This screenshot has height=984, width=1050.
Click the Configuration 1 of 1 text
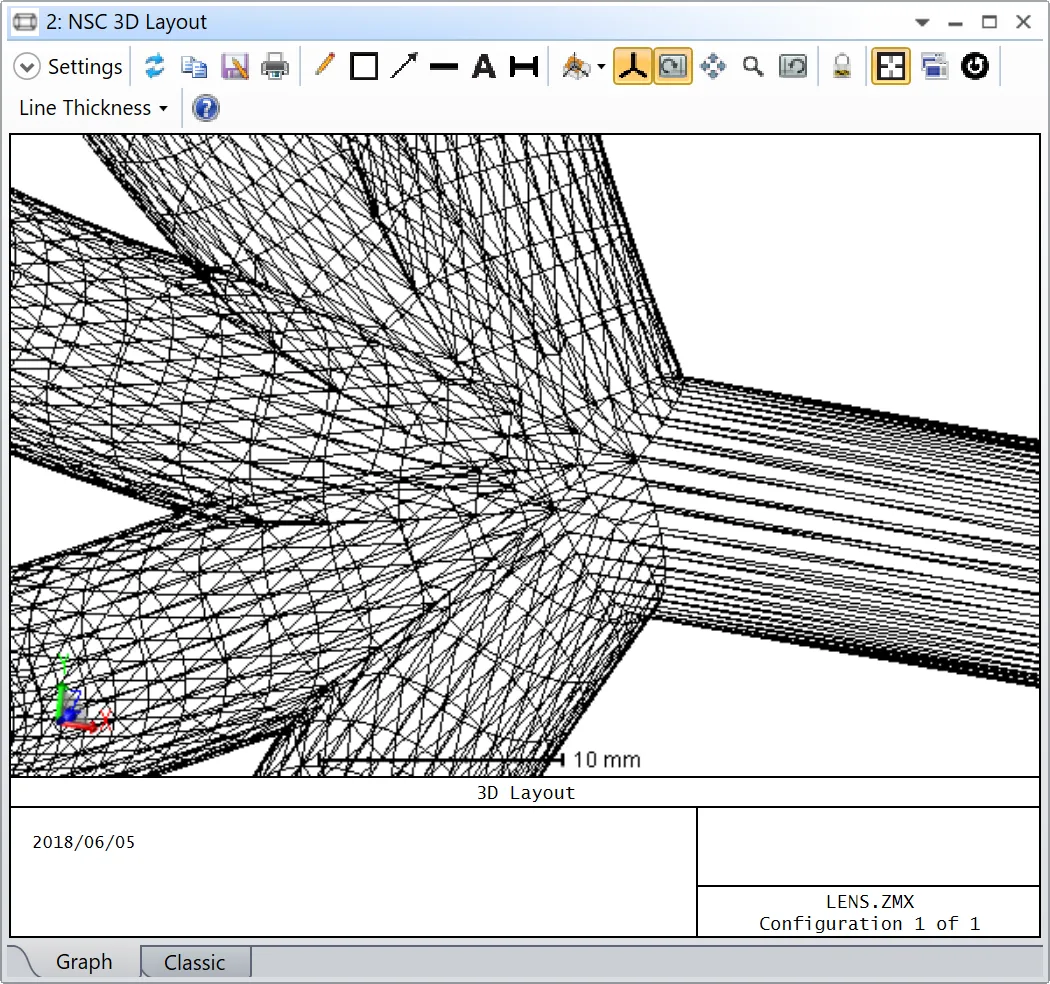[869, 924]
